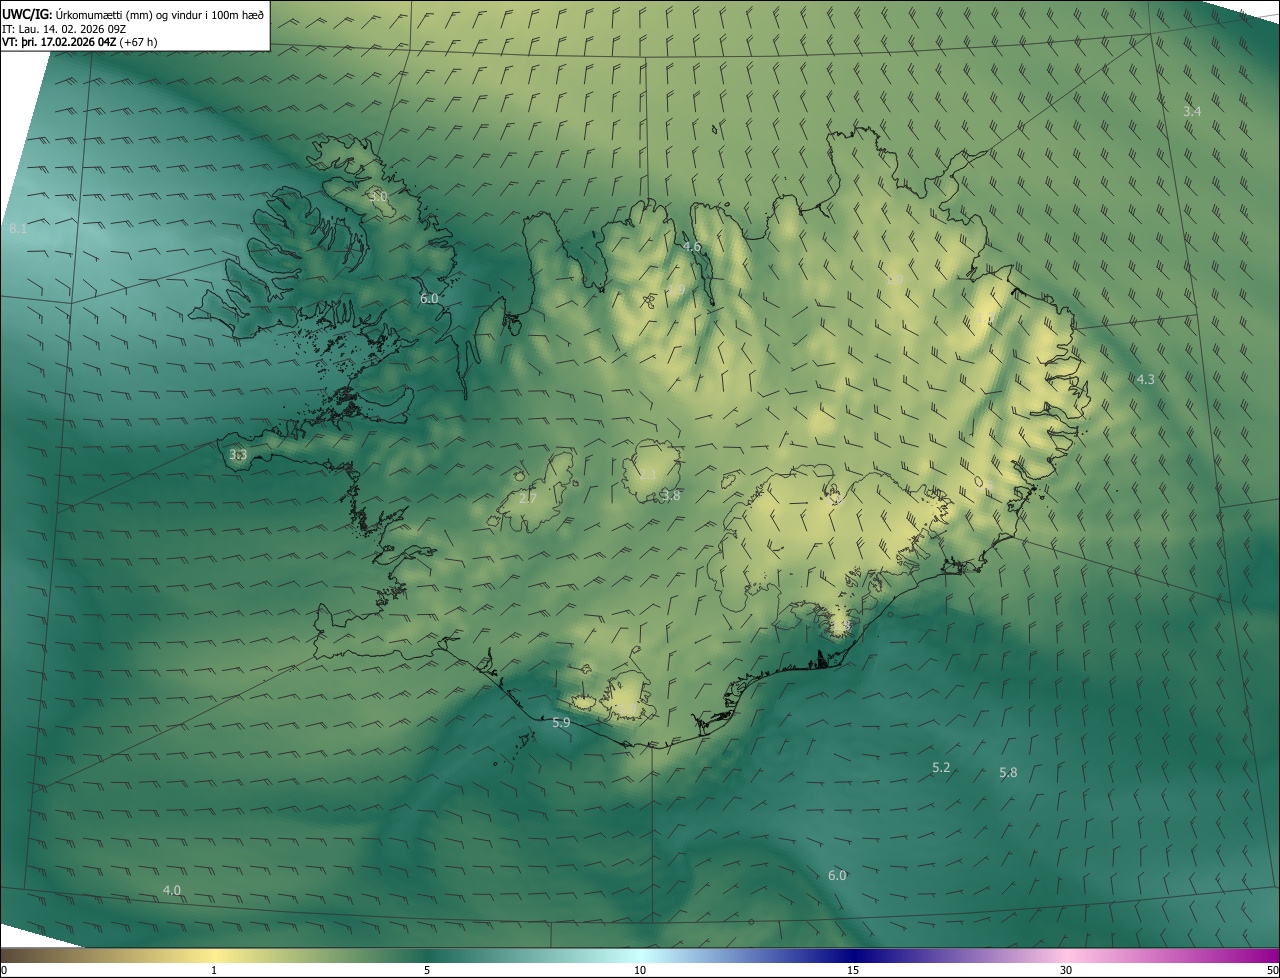Click the '0' label on the color scale
1280x978 pixels.
(x=4, y=971)
